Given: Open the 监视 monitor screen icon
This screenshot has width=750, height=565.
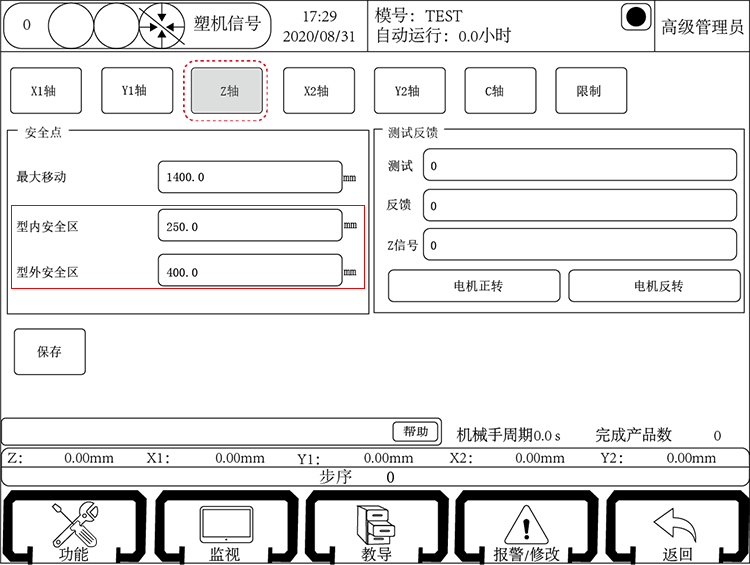Looking at the screenshot, I should click(x=223, y=523).
